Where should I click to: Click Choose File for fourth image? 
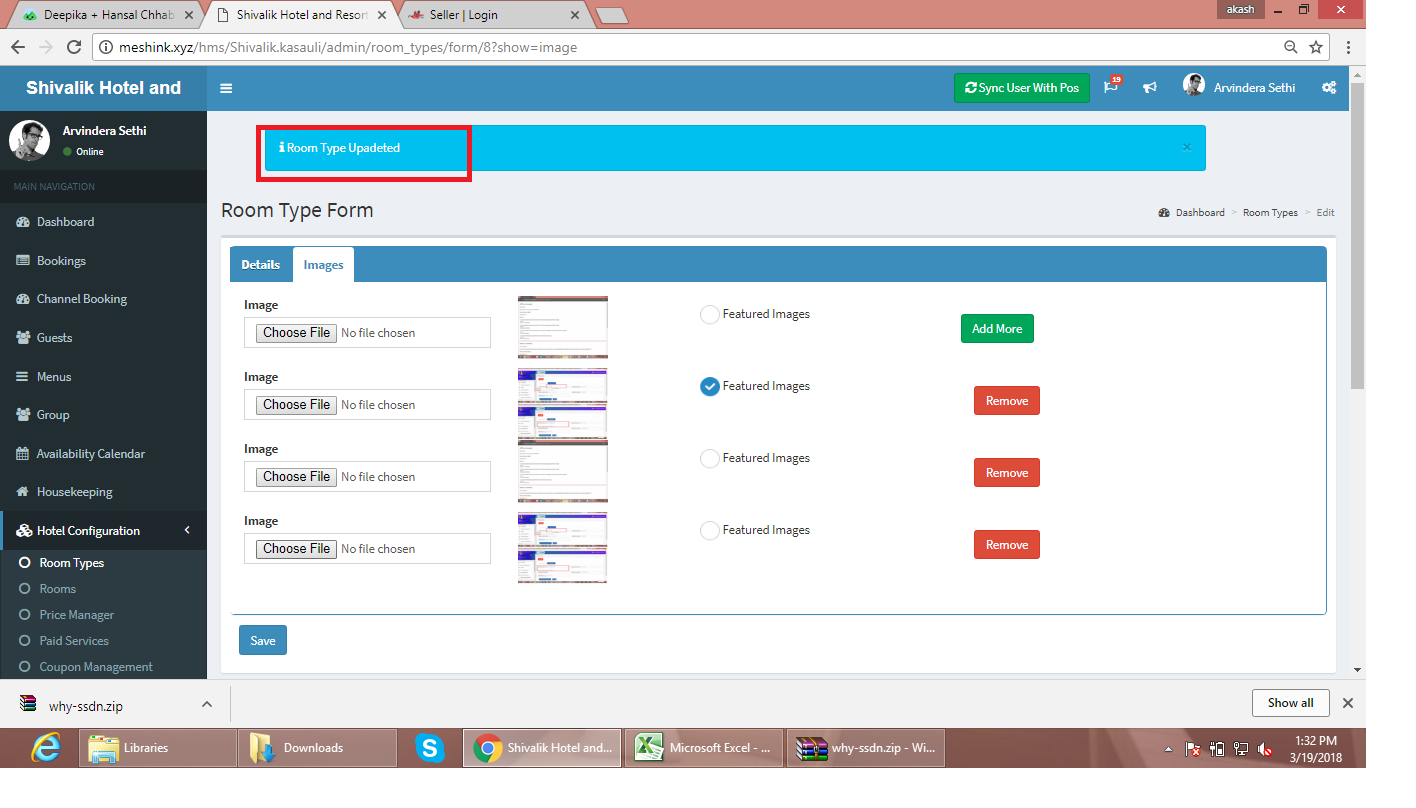click(296, 549)
